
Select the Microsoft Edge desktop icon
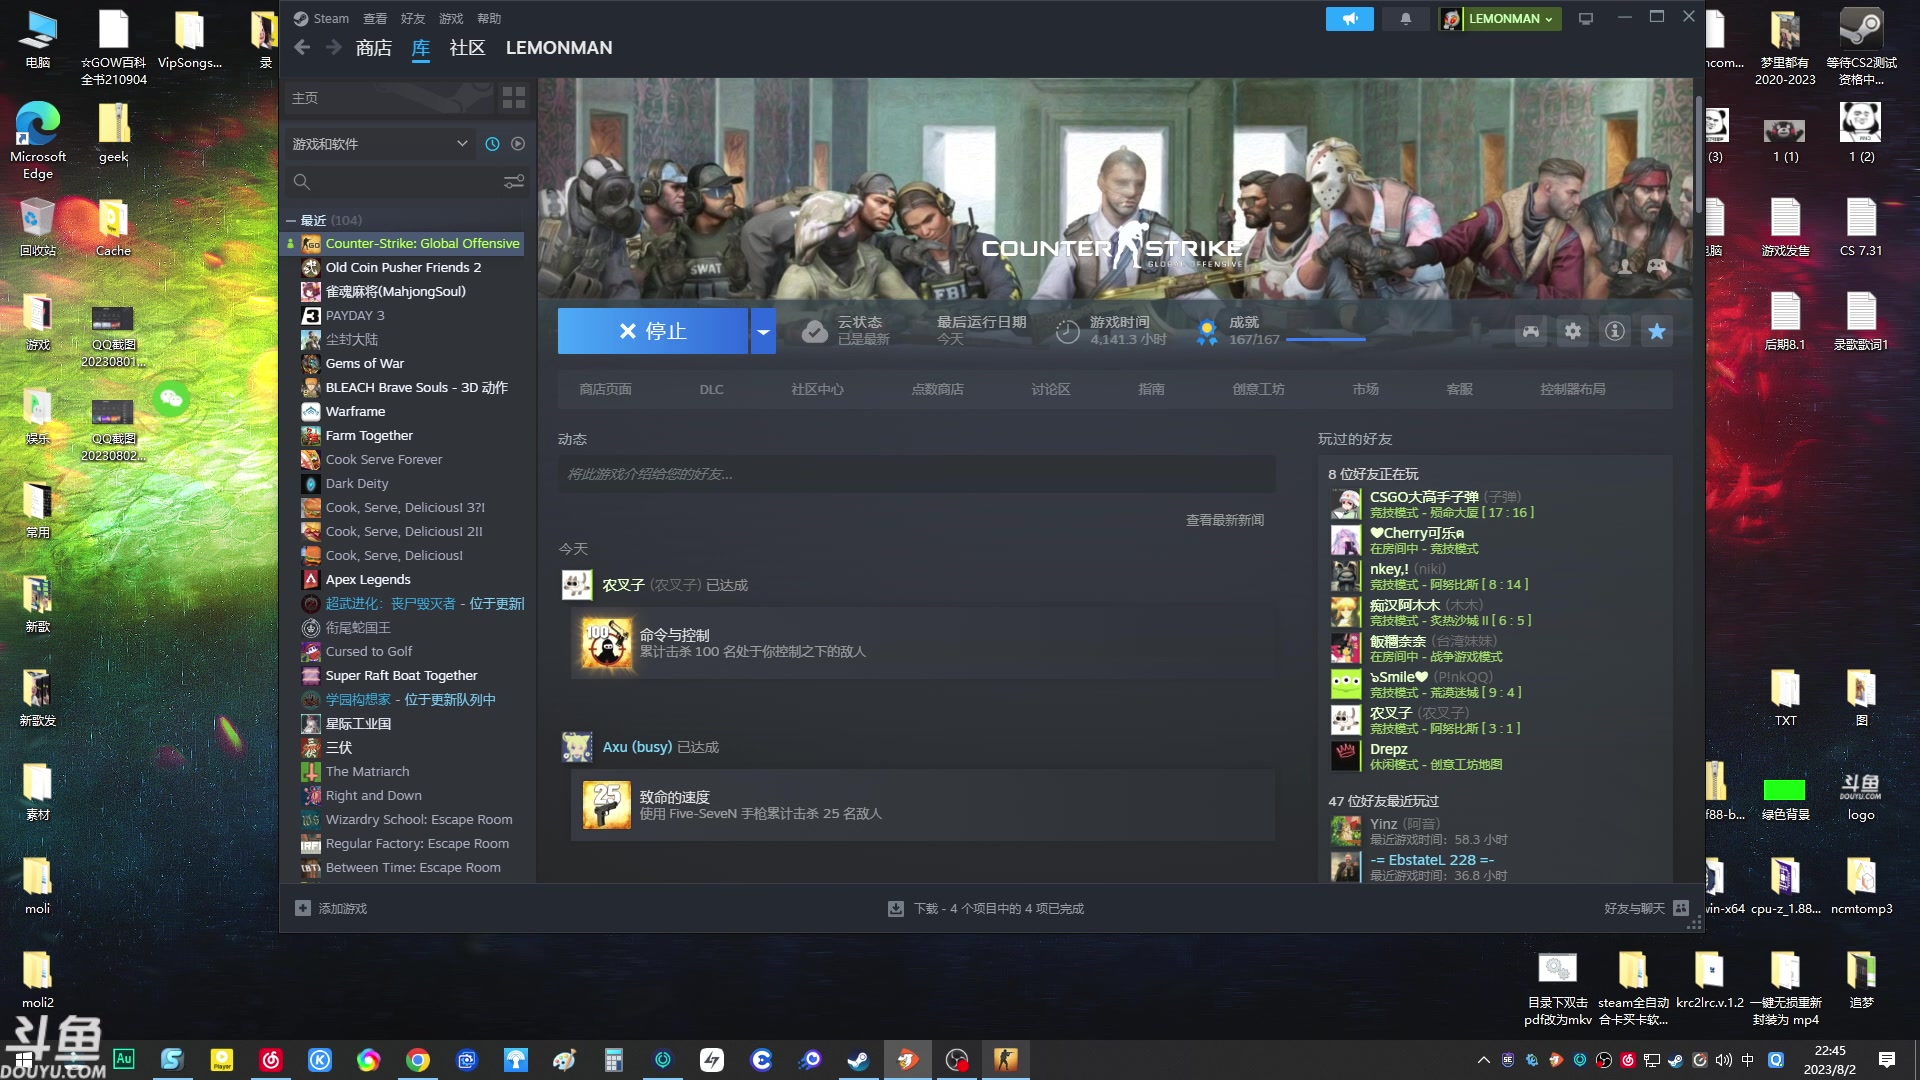pos(38,140)
